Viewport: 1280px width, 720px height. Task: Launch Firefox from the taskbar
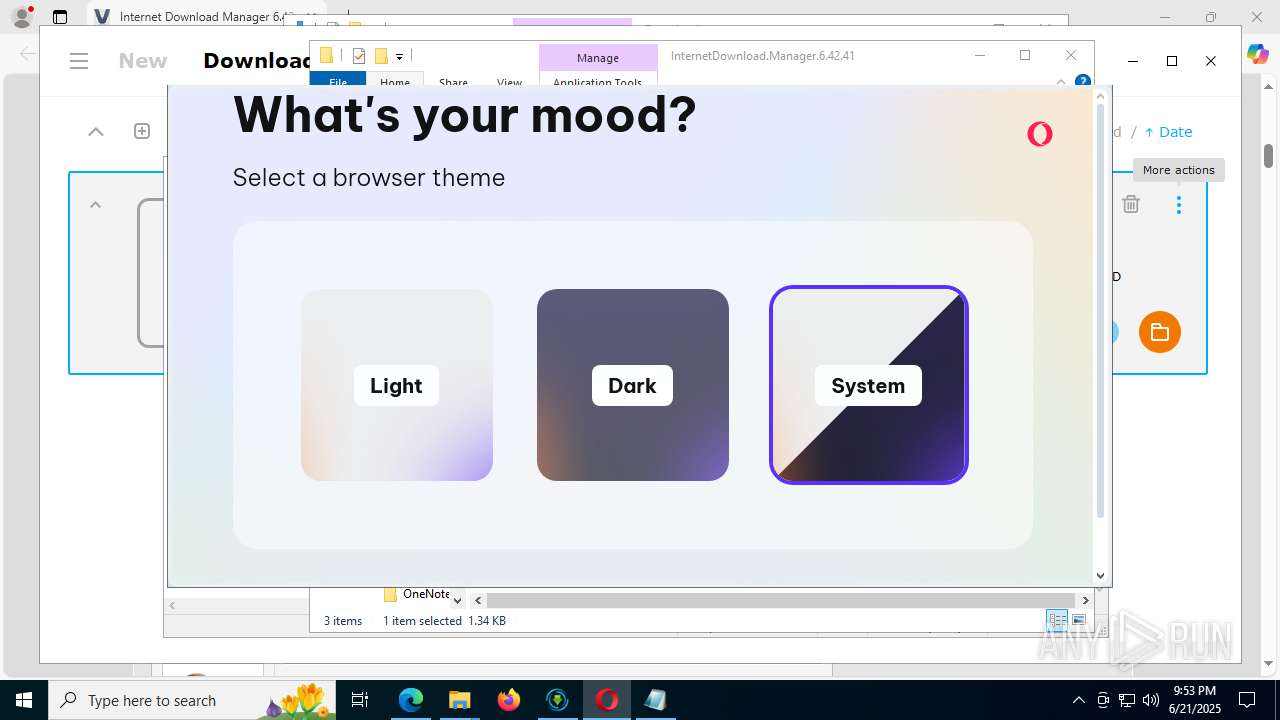[x=509, y=700]
